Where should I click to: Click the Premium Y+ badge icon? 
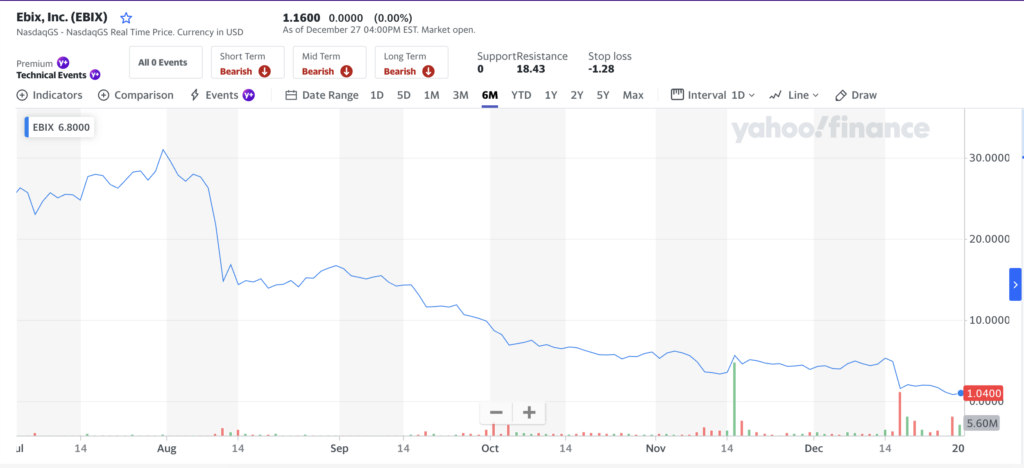[x=63, y=63]
